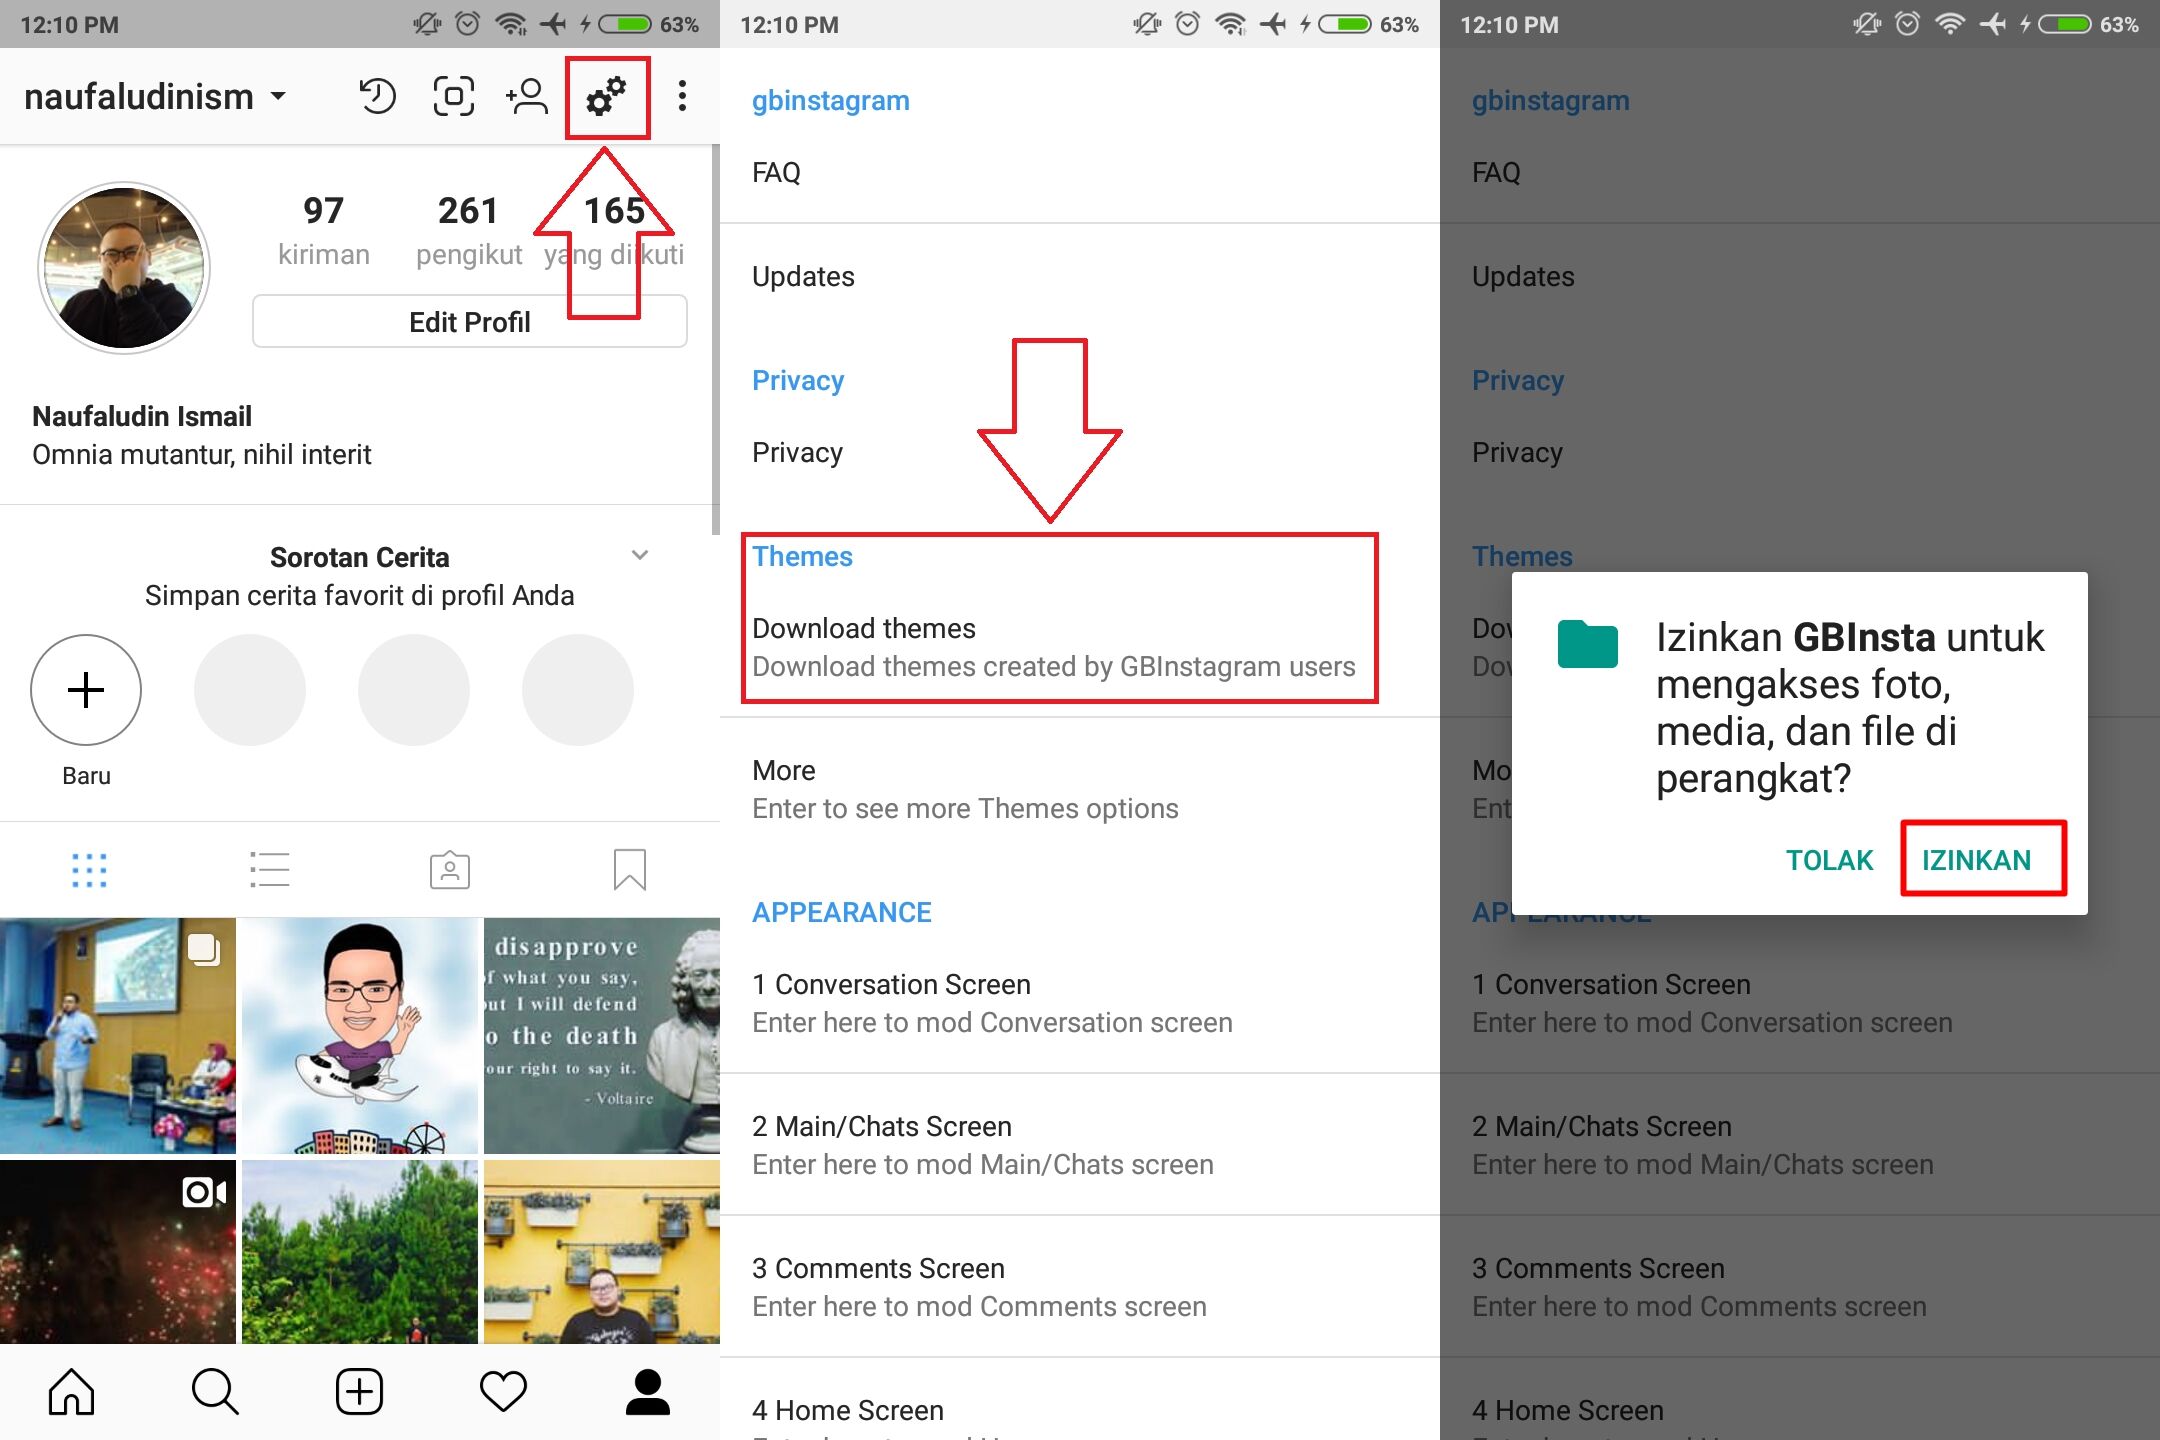
Task: Switch to the tagged photos tab
Action: click(x=450, y=870)
